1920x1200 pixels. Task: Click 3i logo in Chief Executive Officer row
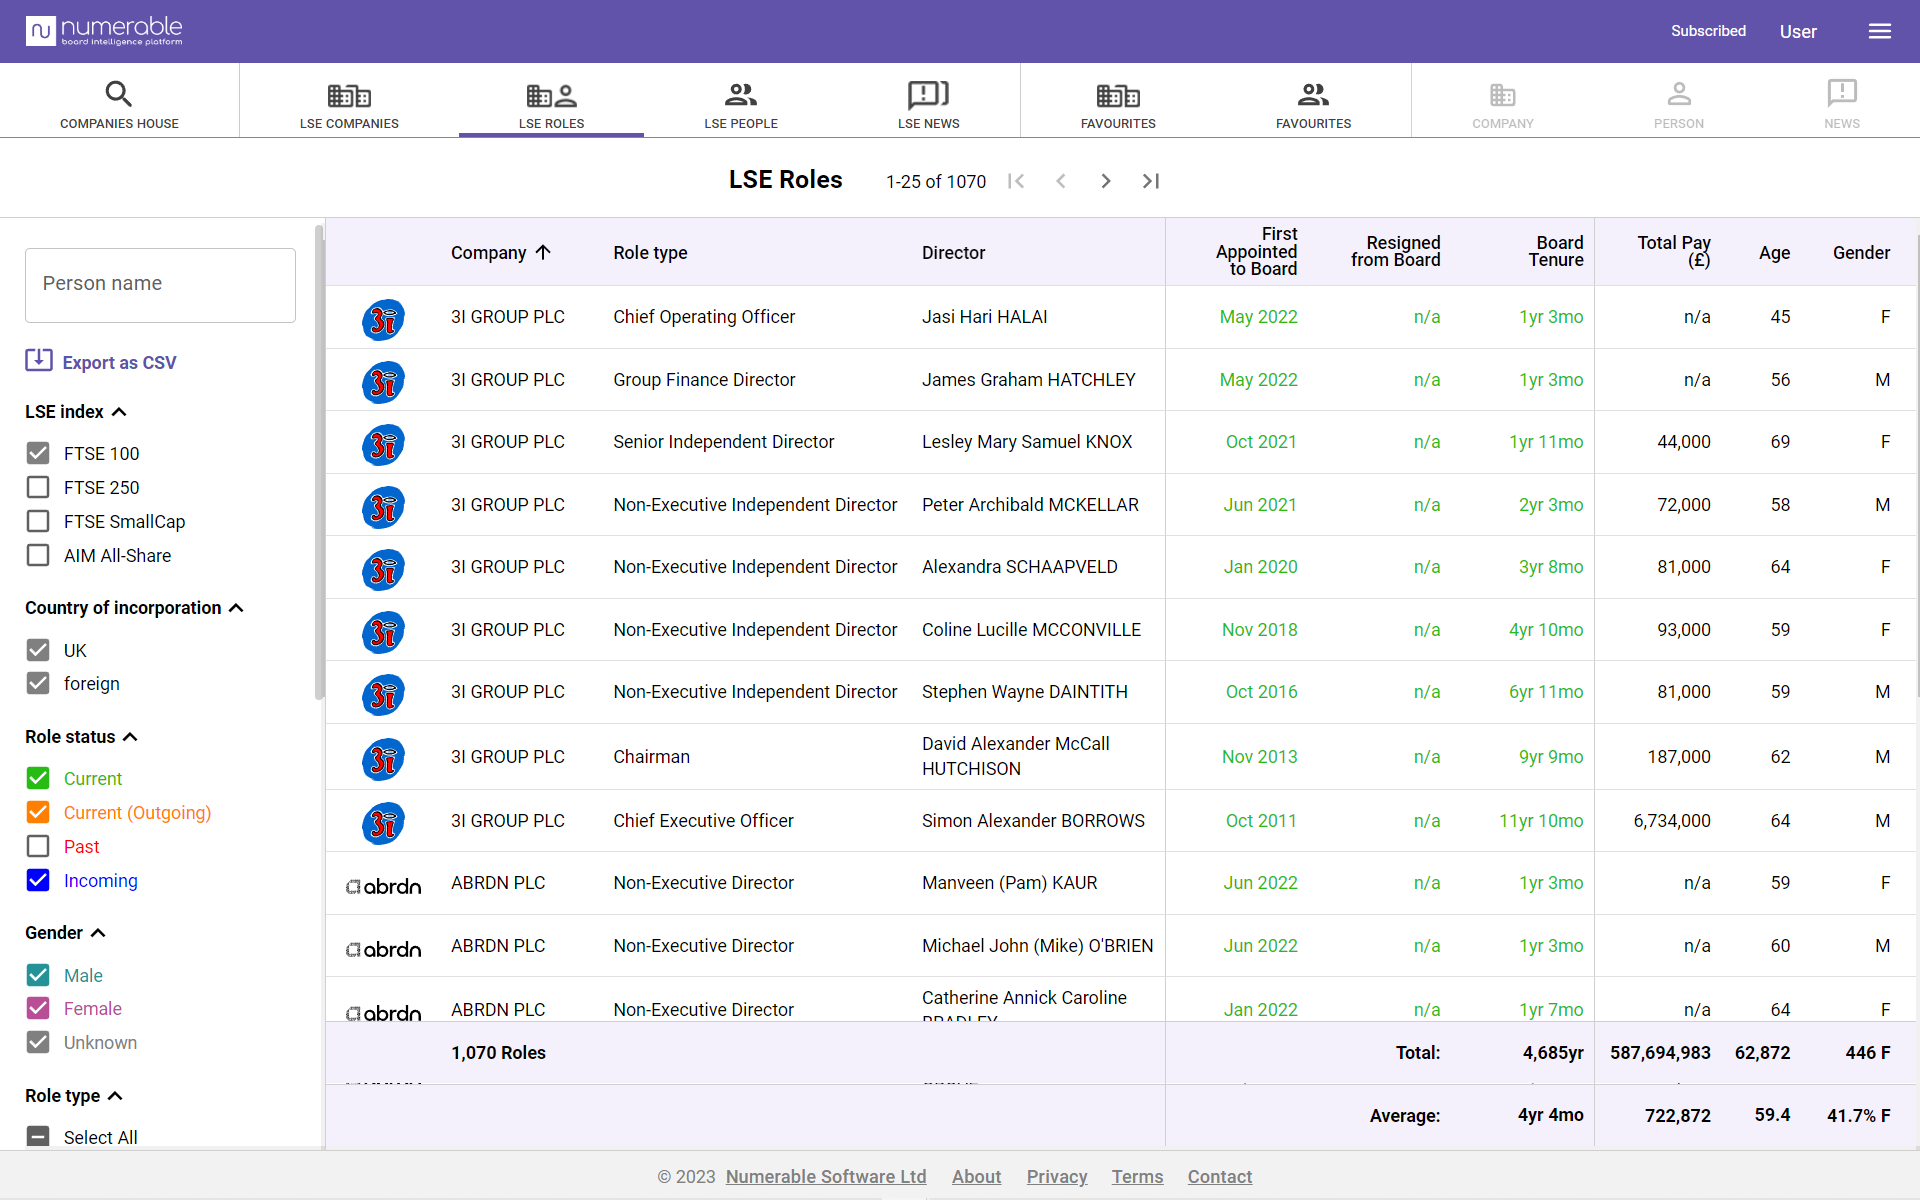383,823
